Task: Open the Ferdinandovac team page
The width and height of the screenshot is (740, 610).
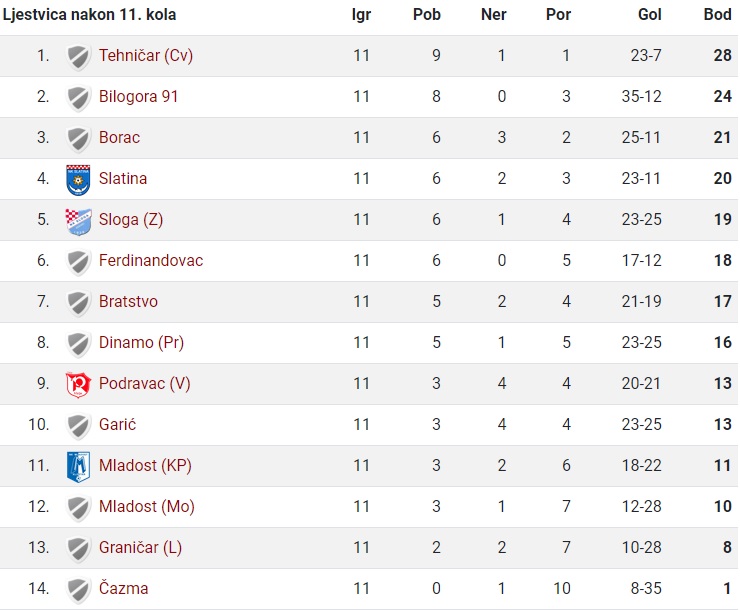Action: click(151, 260)
